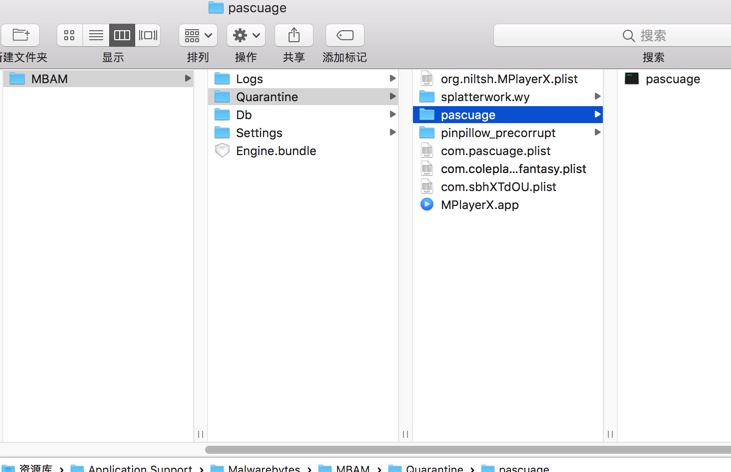The height and width of the screenshot is (472, 731).
Task: Expand the MBAM folder arrow
Action: 187,78
